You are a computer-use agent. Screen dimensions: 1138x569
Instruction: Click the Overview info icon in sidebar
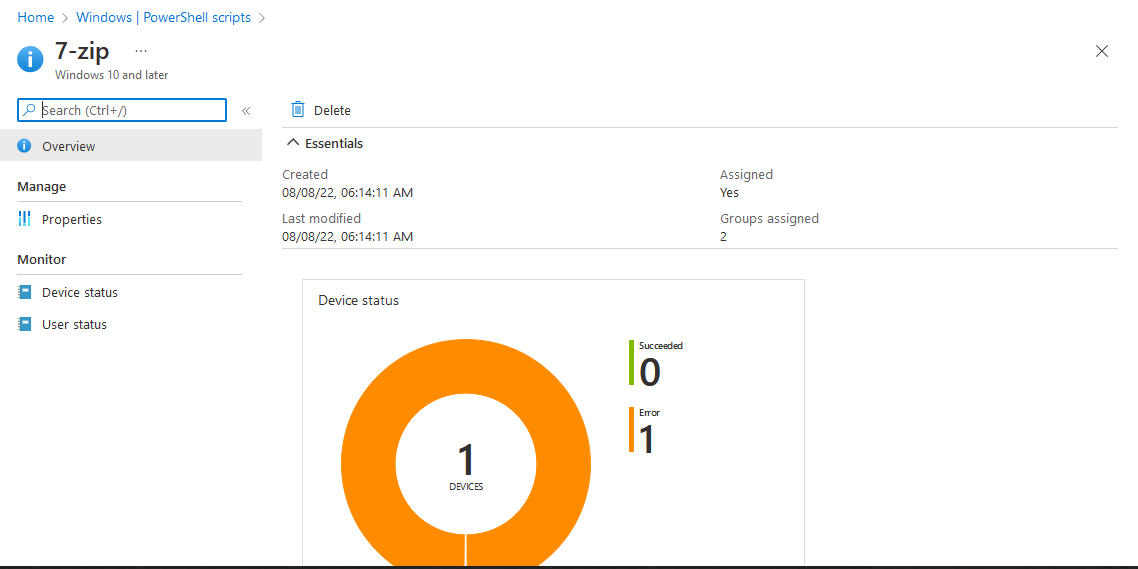coord(25,146)
